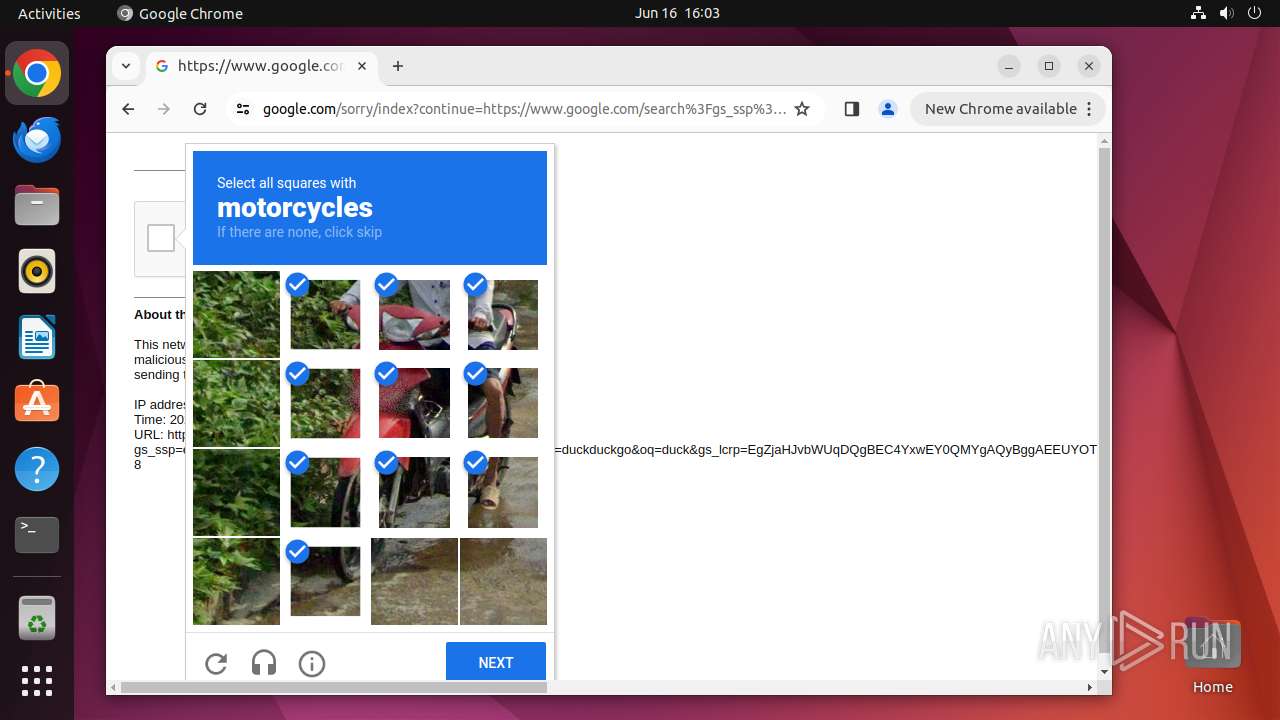Open the Google Chrome app menu in the top bar
1280x720 pixels.
coord(180,13)
